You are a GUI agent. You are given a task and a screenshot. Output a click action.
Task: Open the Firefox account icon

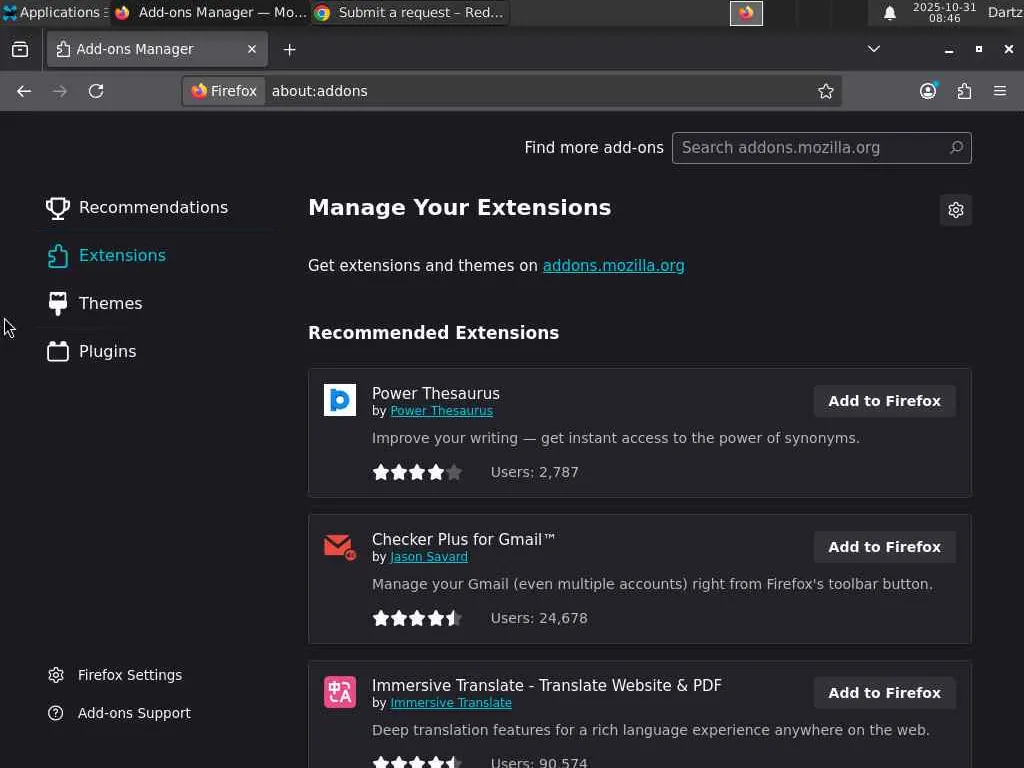pyautogui.click(x=928, y=91)
